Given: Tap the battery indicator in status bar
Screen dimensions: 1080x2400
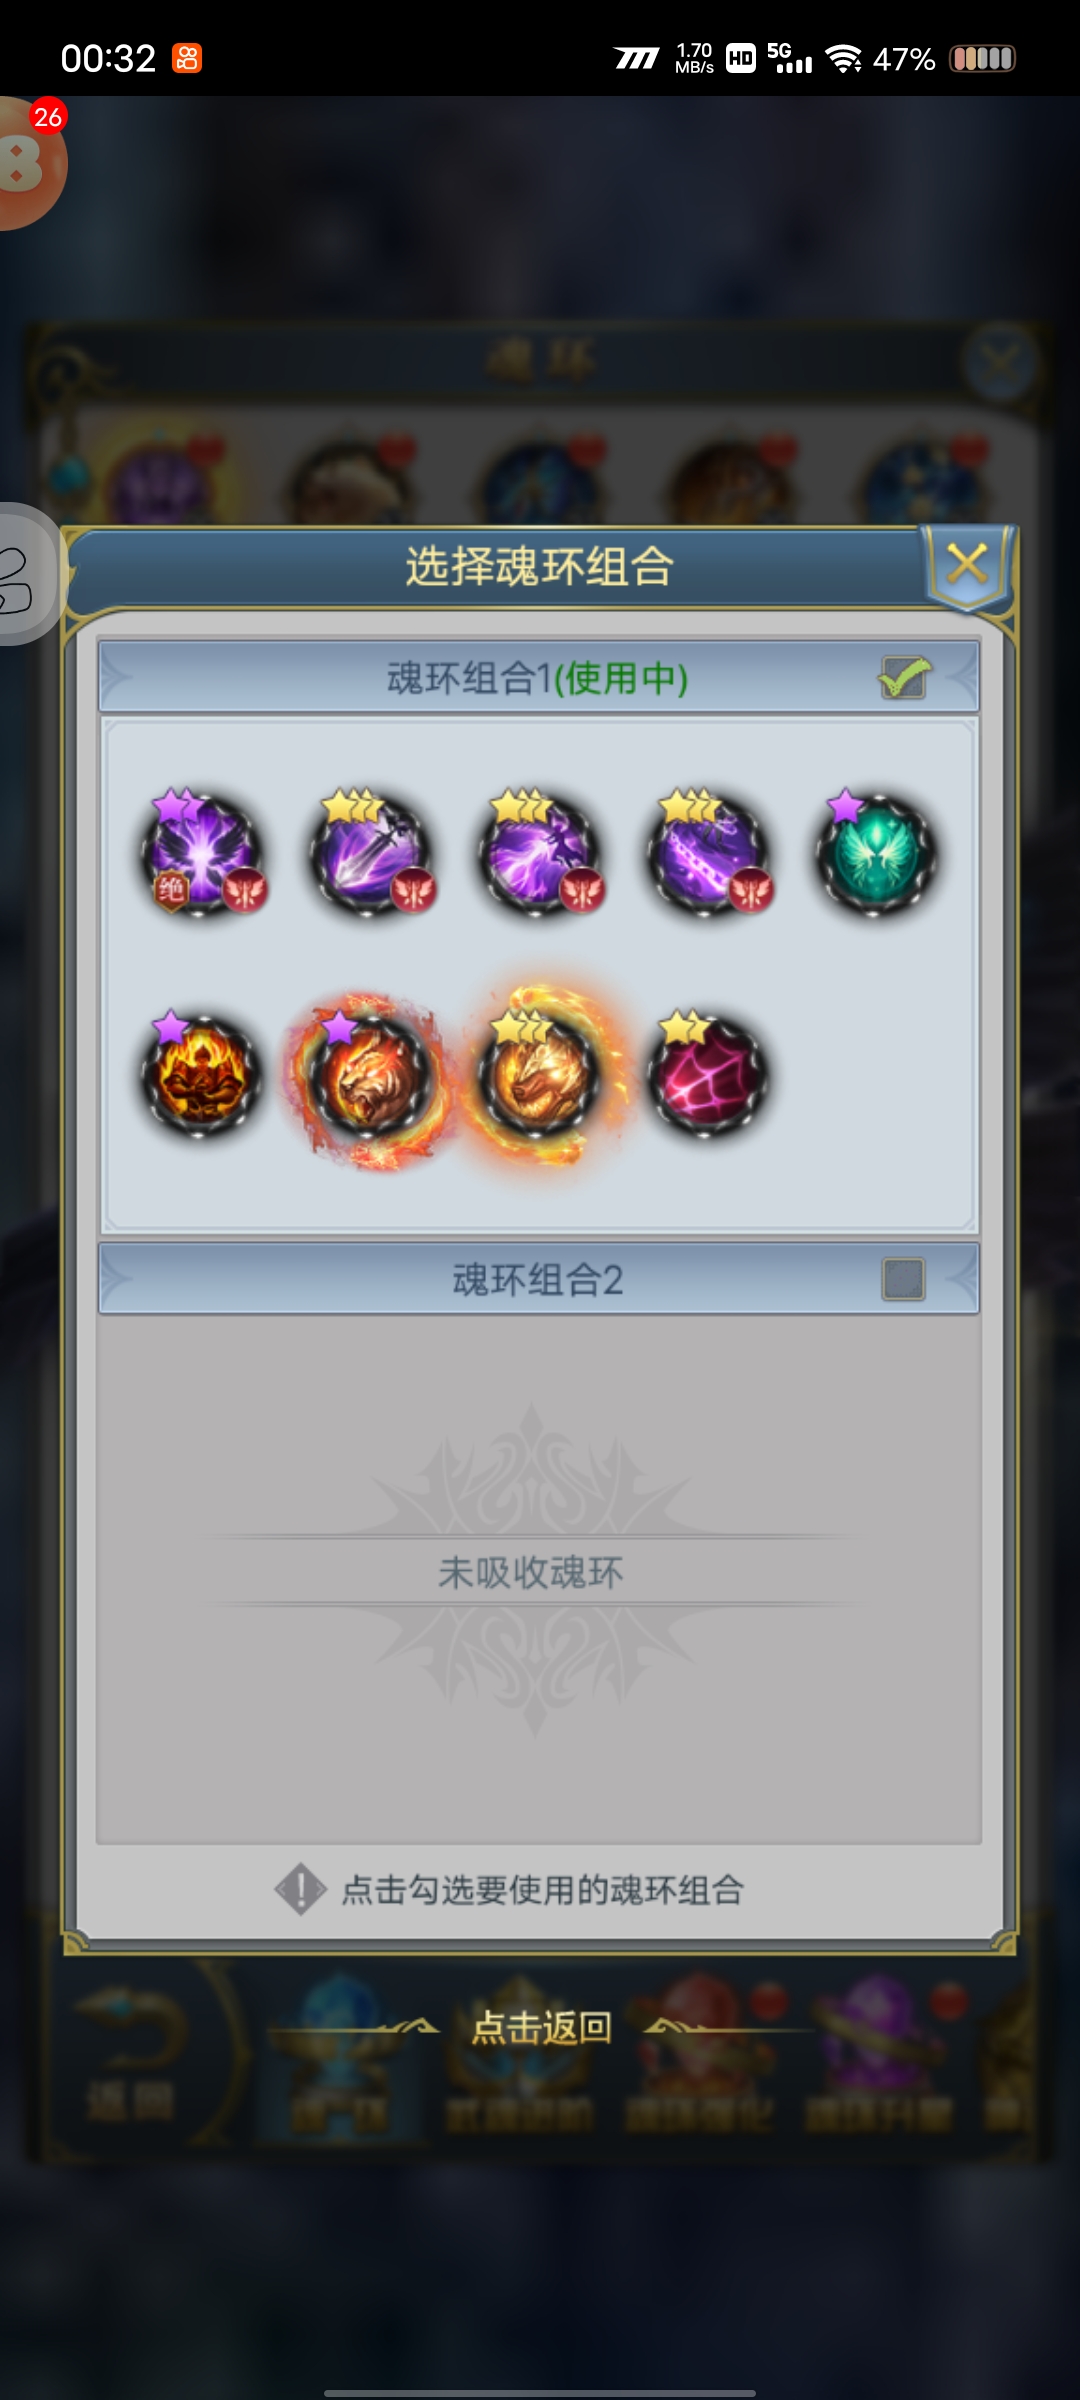Looking at the screenshot, I should pos(982,59).
